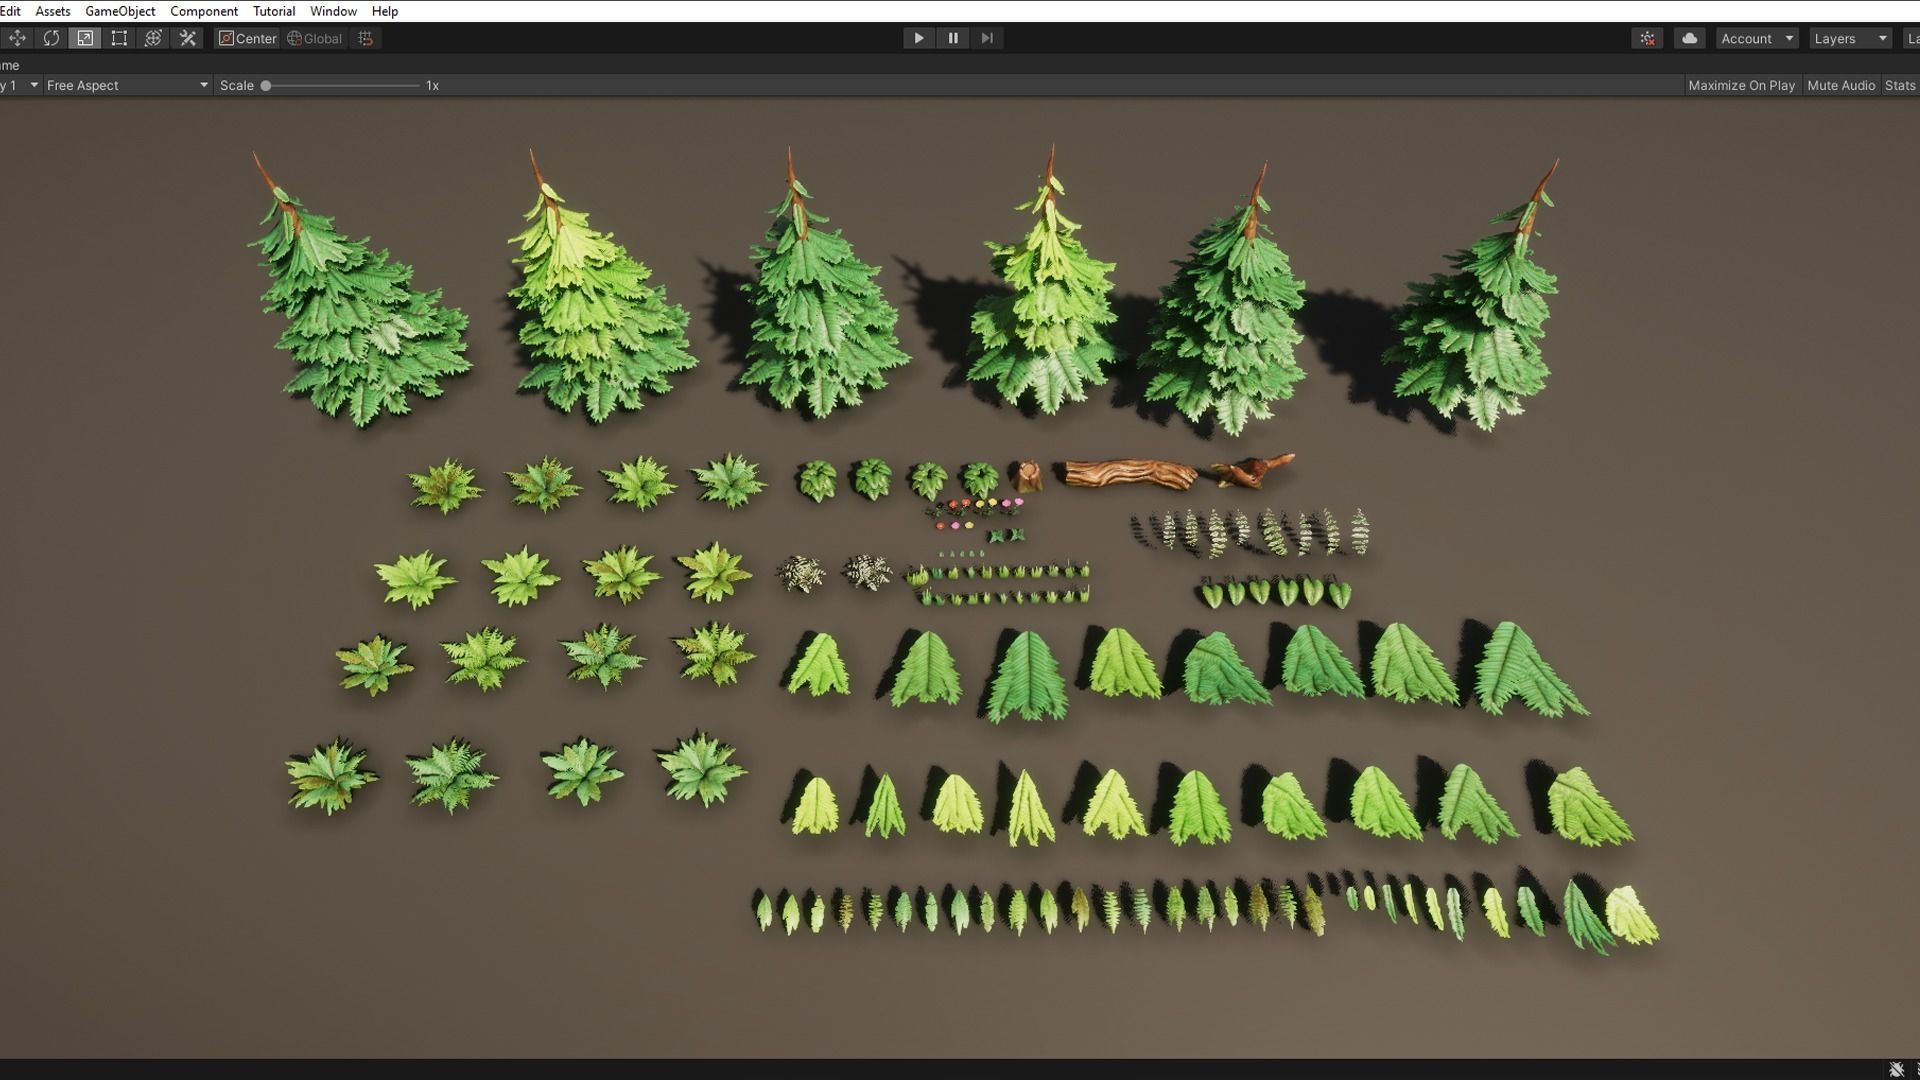Toggle the grid snapping icon
1920x1080 pixels.
(x=366, y=38)
